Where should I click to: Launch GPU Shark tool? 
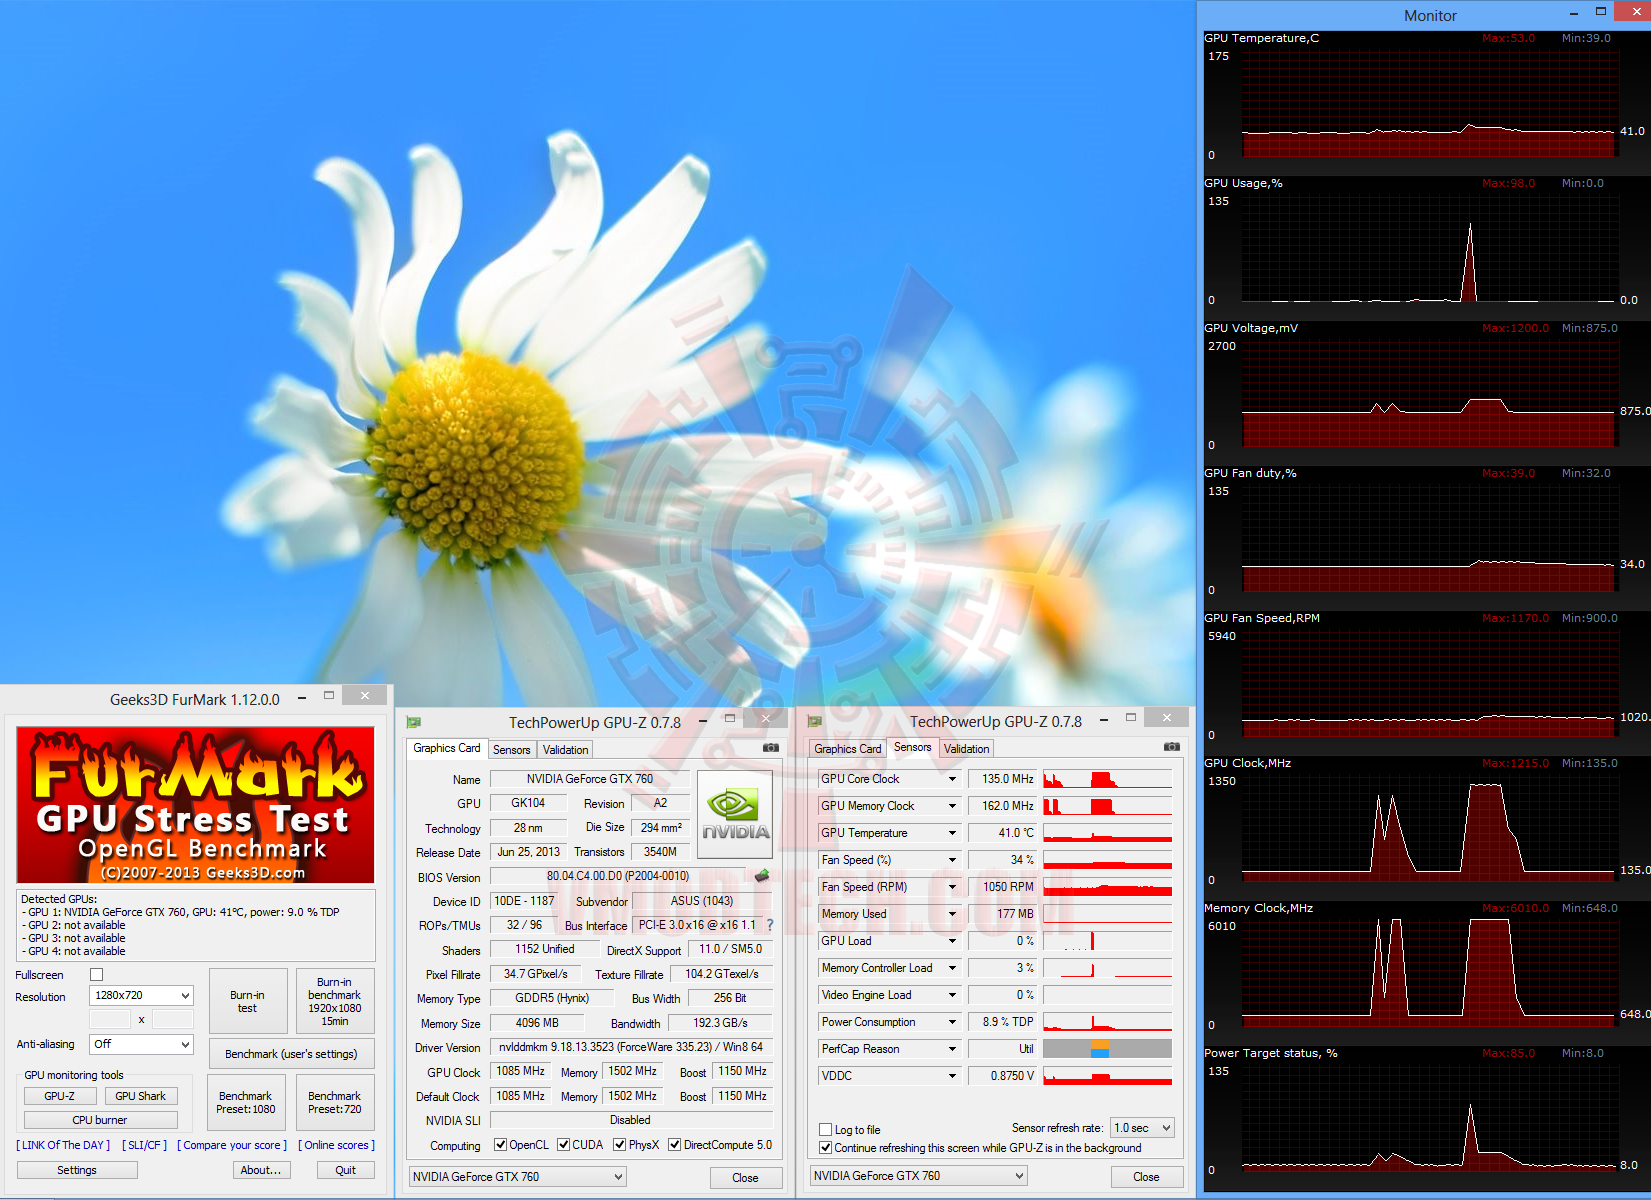coord(141,1096)
